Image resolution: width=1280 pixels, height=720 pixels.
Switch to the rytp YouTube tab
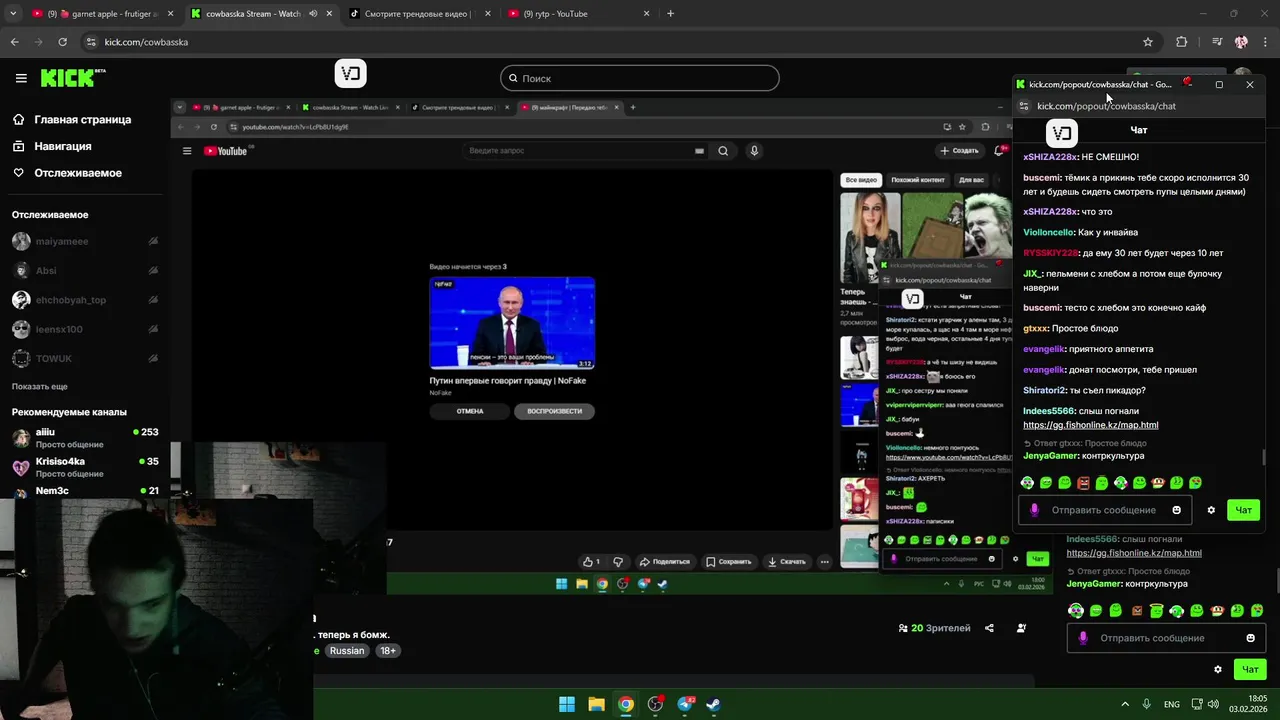pos(577,14)
